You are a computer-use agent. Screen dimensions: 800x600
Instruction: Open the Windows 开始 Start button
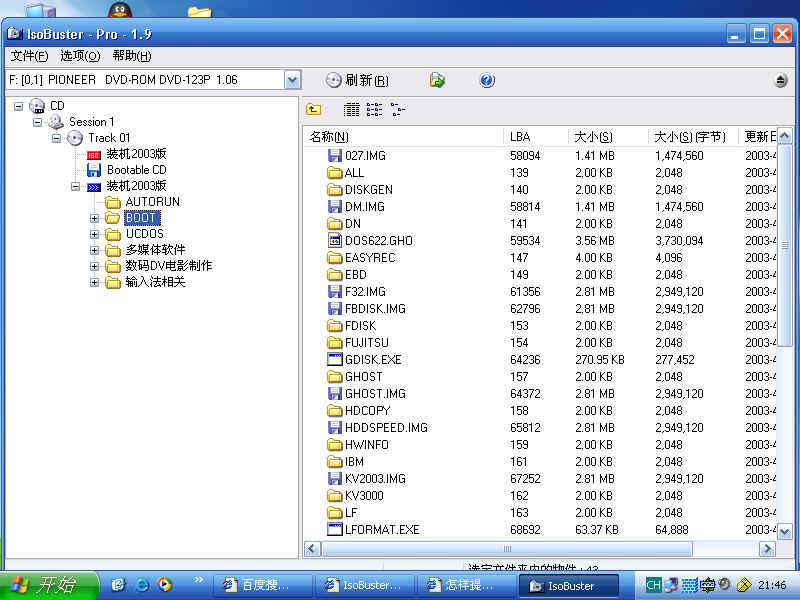click(49, 585)
